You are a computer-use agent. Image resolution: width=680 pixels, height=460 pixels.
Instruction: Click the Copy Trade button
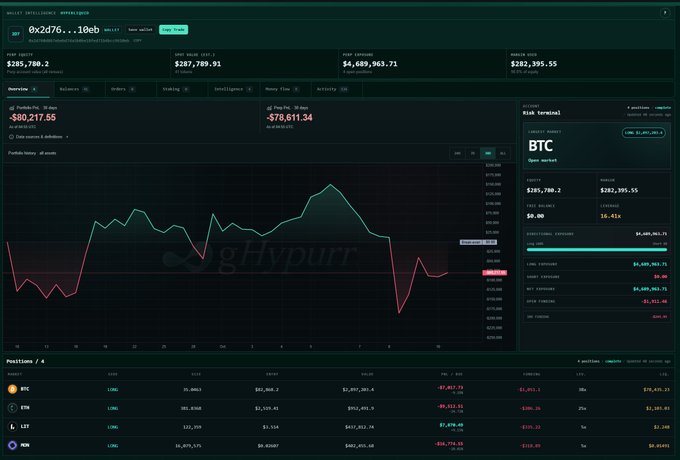[173, 29]
